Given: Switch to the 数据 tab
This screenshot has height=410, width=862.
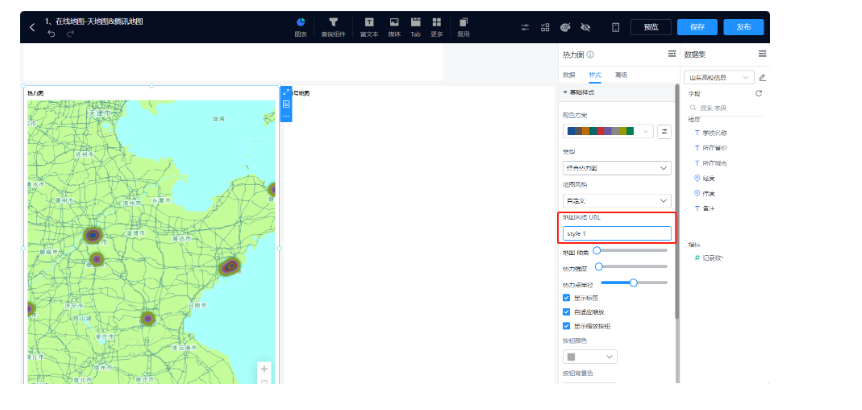Looking at the screenshot, I should [x=569, y=75].
